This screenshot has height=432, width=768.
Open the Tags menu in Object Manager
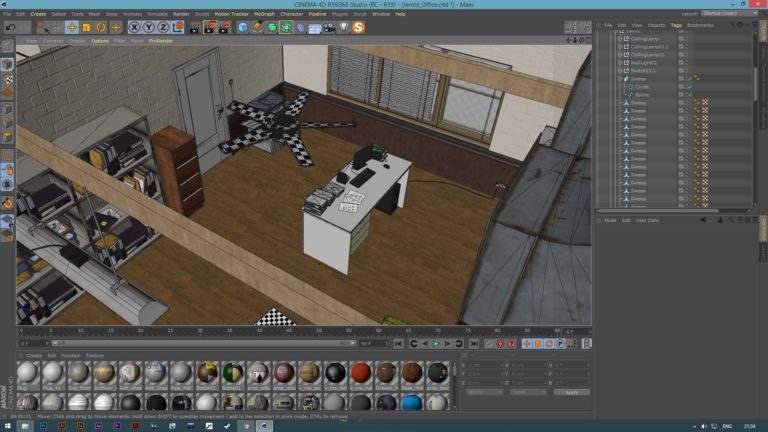[x=676, y=25]
